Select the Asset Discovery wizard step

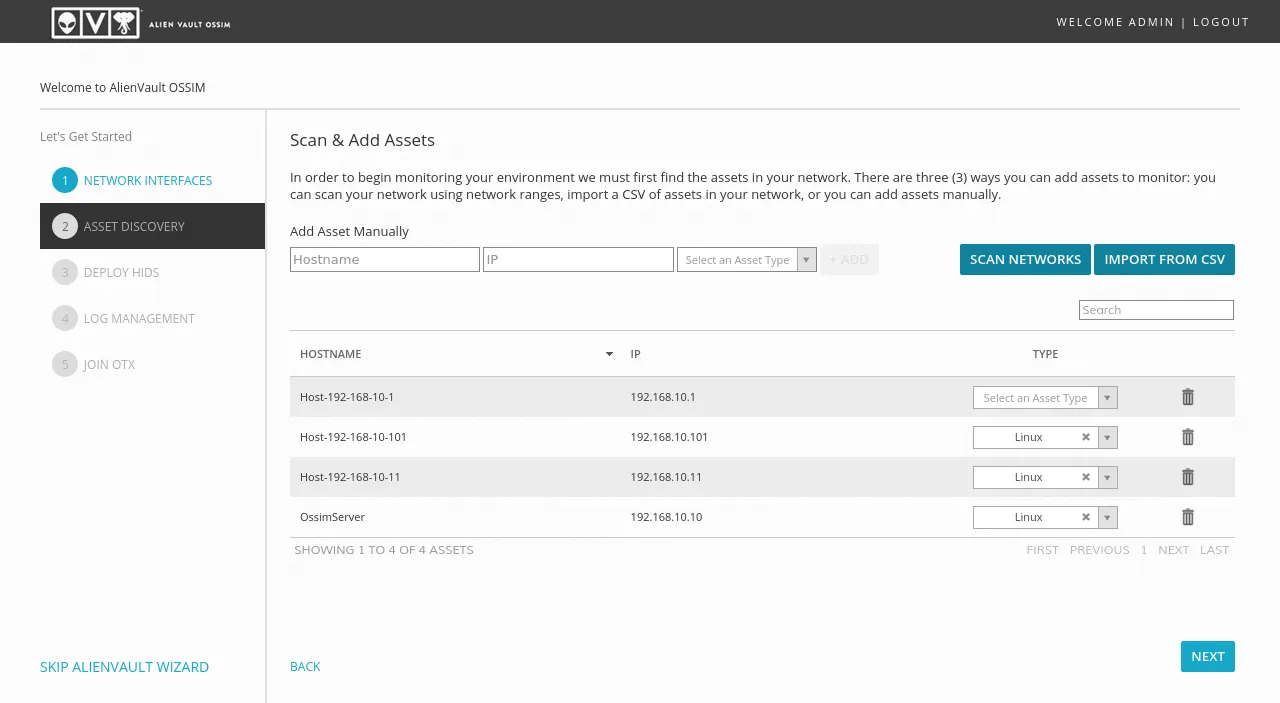pyautogui.click(x=134, y=227)
